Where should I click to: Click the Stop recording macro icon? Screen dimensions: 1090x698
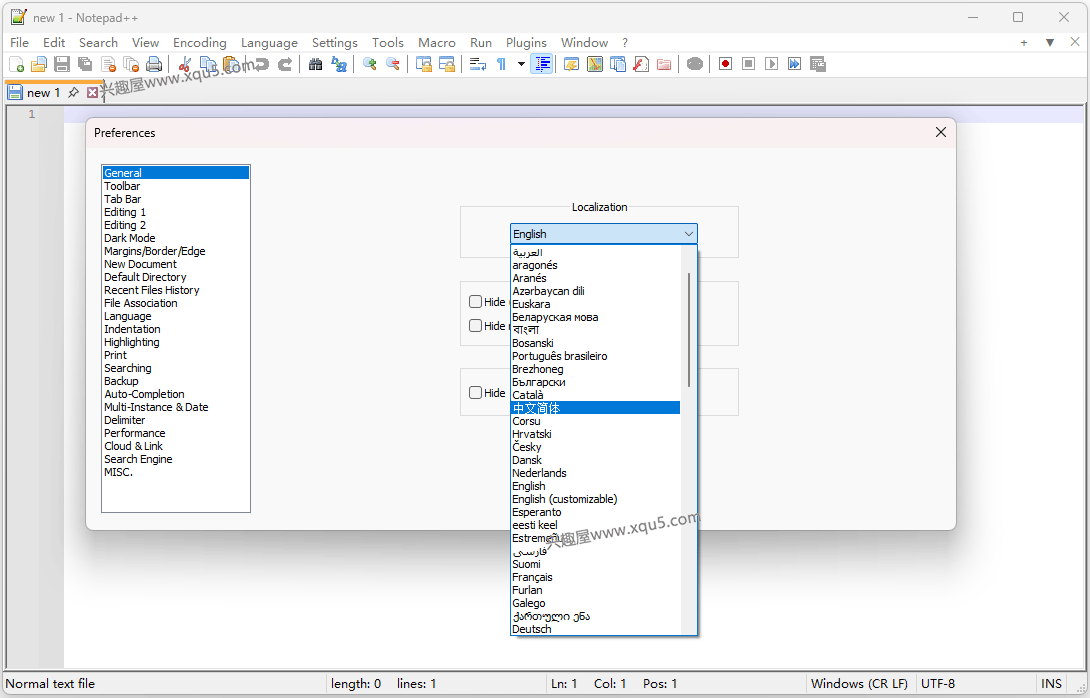click(x=748, y=65)
